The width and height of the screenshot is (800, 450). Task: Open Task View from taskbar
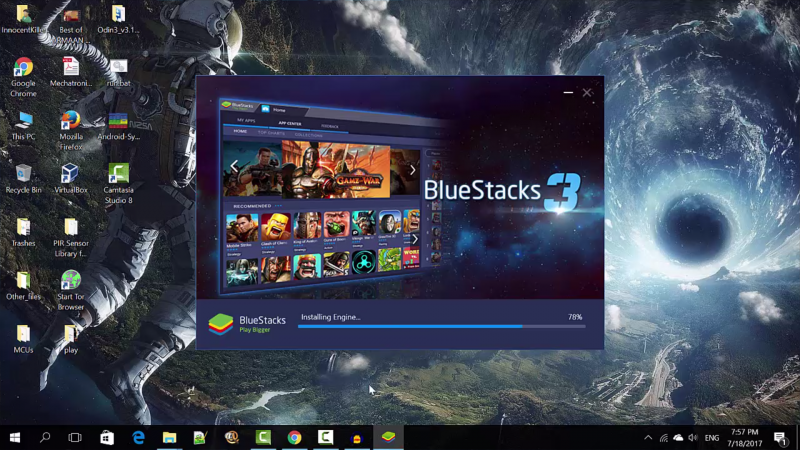click(x=75, y=438)
